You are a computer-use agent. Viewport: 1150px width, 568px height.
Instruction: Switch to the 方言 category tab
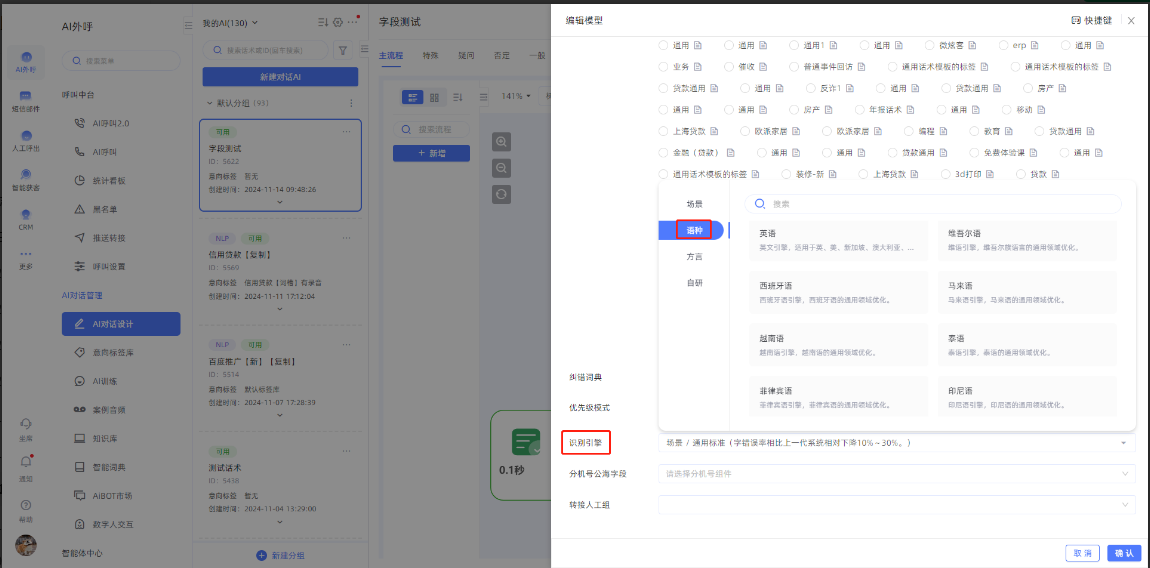[x=694, y=257]
